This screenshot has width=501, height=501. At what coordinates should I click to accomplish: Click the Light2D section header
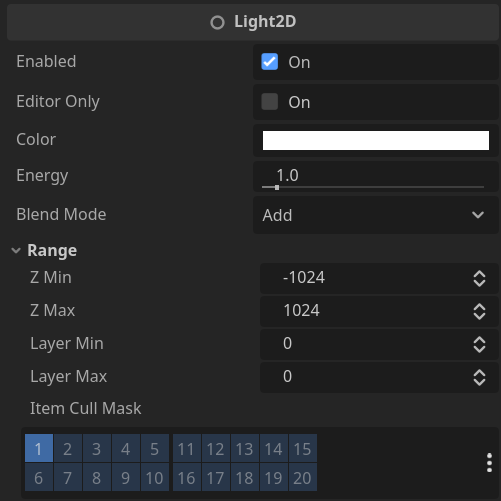(x=253, y=22)
